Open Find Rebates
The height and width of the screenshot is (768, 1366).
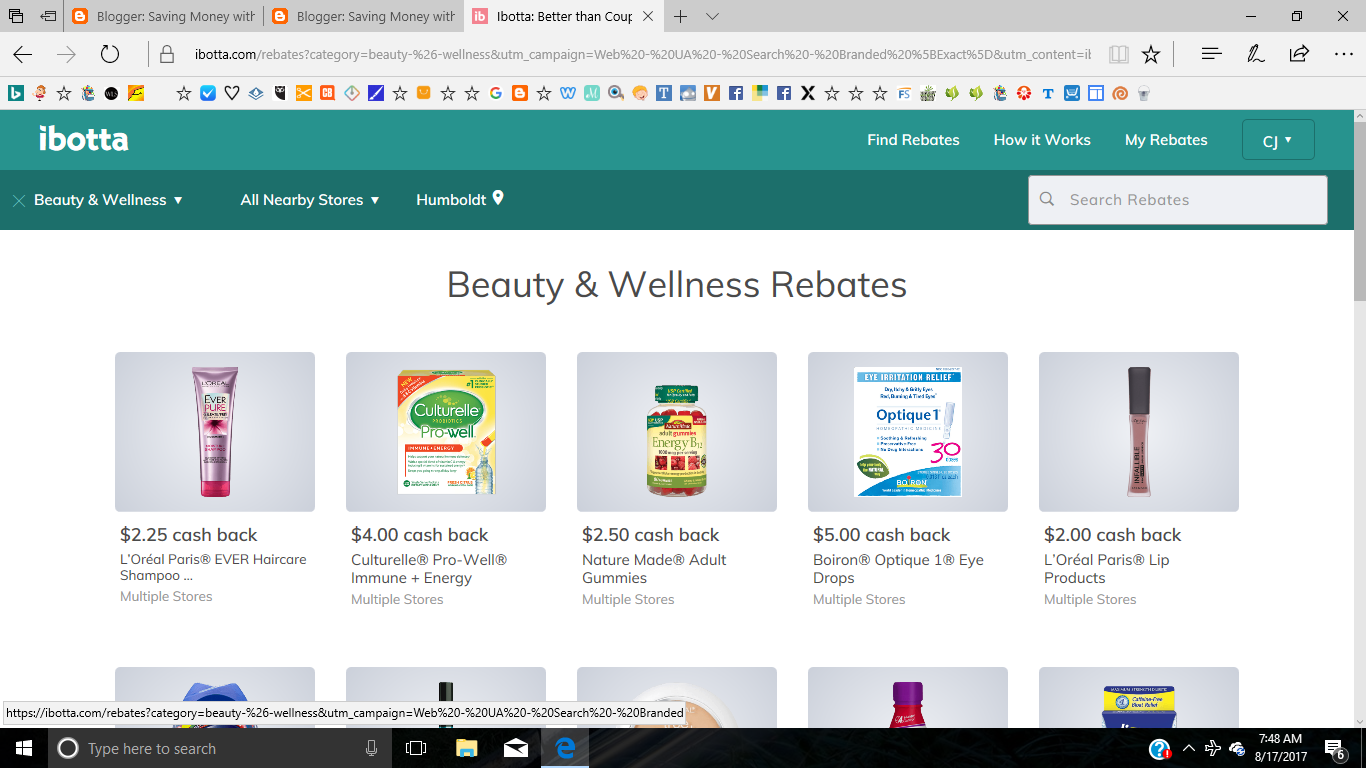(913, 140)
